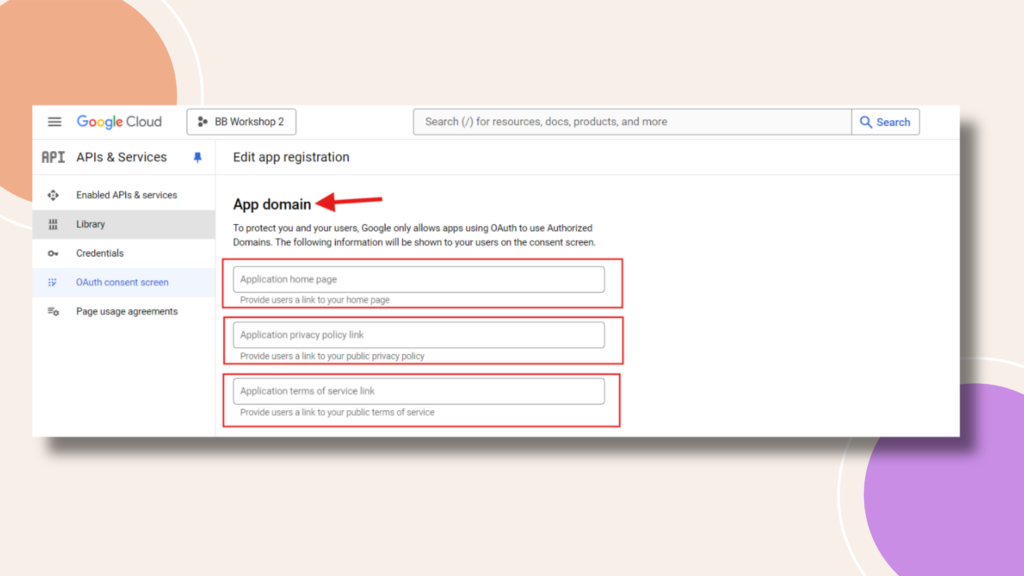Click the Search button
The width and height of the screenshot is (1024, 576).
click(x=886, y=122)
